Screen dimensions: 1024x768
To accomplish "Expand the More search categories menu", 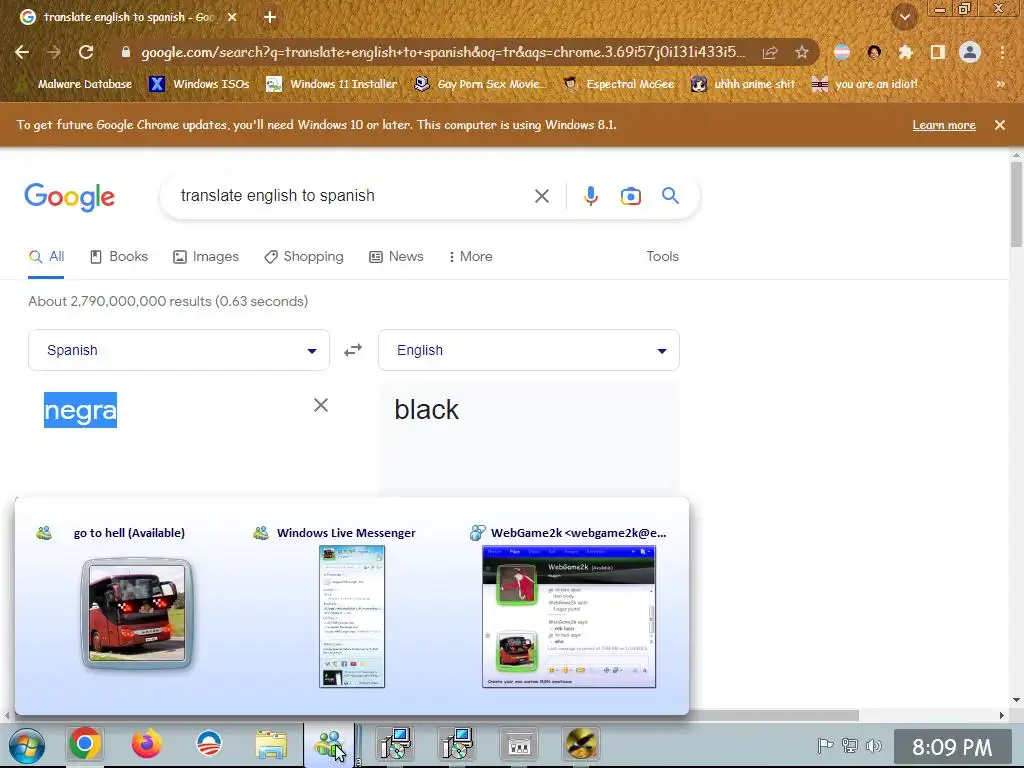I will [x=470, y=257].
